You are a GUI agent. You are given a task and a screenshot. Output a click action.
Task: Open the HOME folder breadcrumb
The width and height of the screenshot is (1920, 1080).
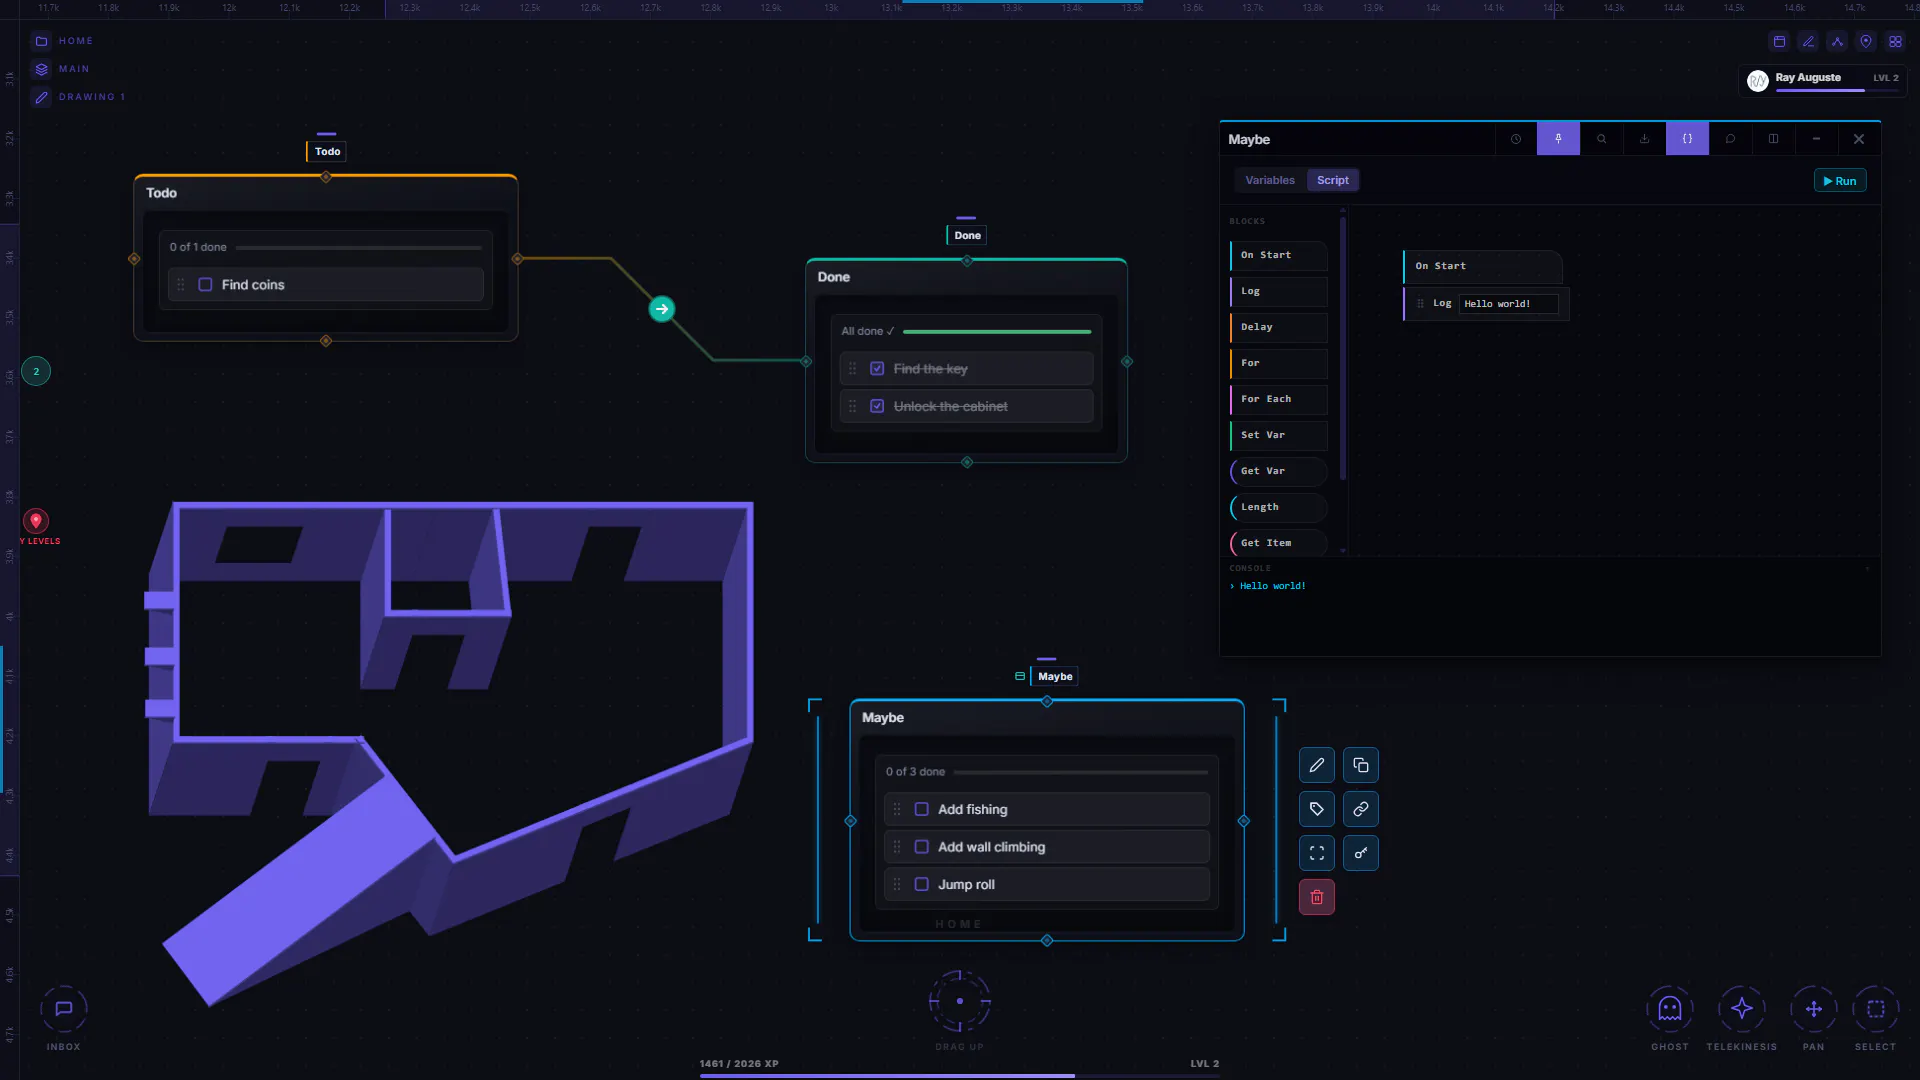[x=62, y=41]
